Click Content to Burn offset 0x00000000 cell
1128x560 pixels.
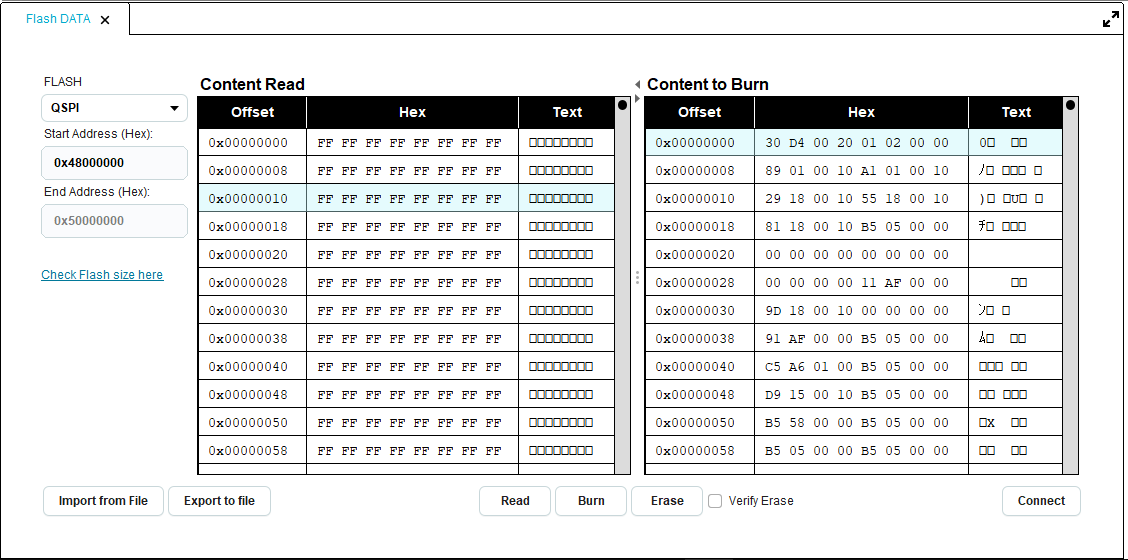pos(699,143)
